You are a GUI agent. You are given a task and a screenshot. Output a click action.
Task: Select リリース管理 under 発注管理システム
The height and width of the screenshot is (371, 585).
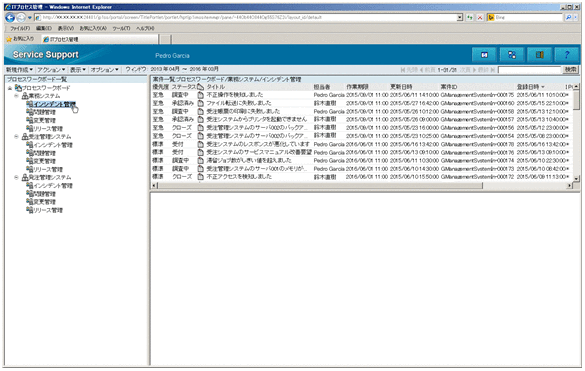[x=48, y=210]
